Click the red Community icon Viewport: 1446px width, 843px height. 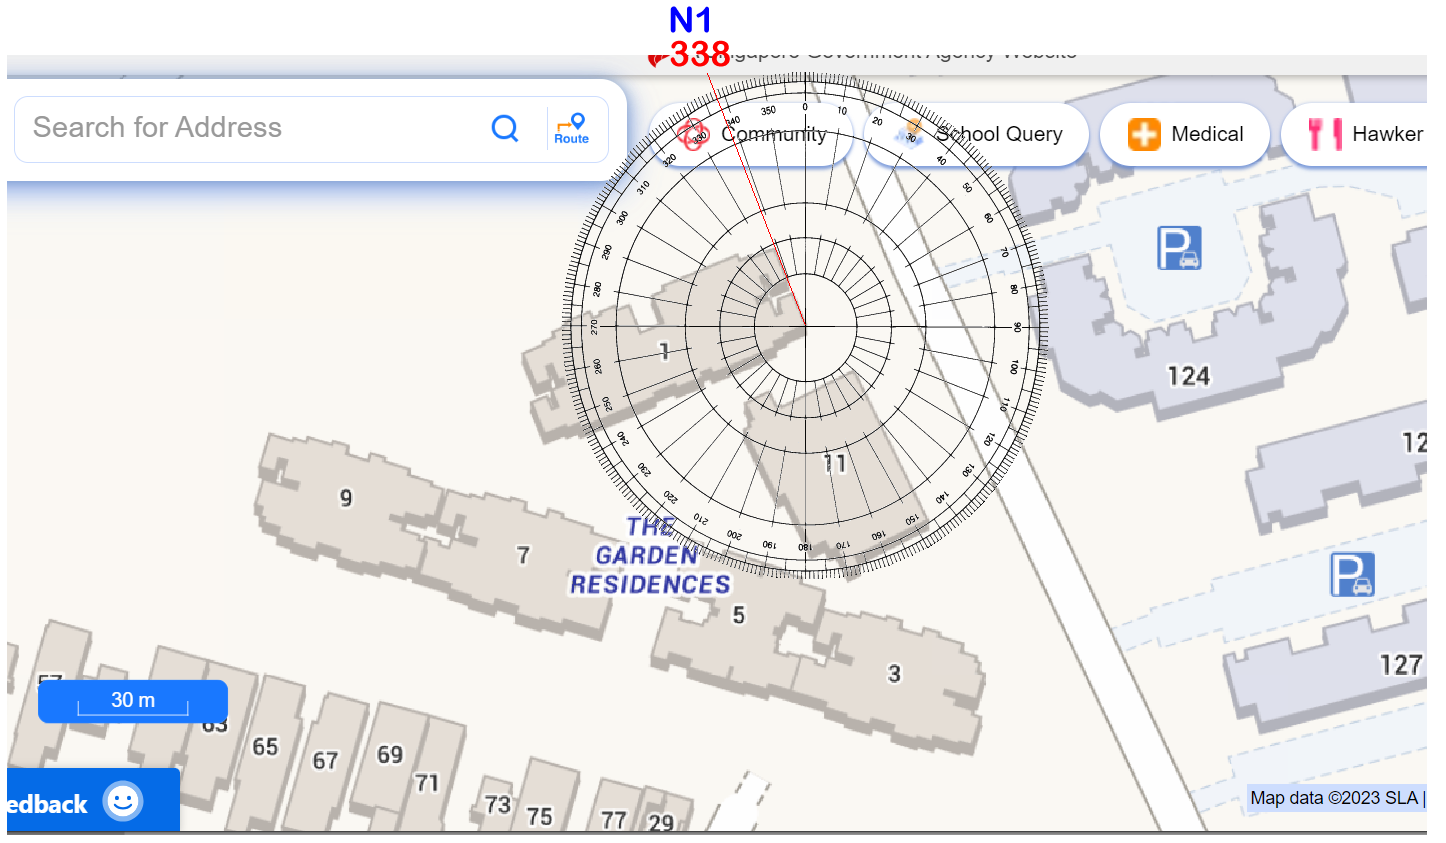point(692,134)
